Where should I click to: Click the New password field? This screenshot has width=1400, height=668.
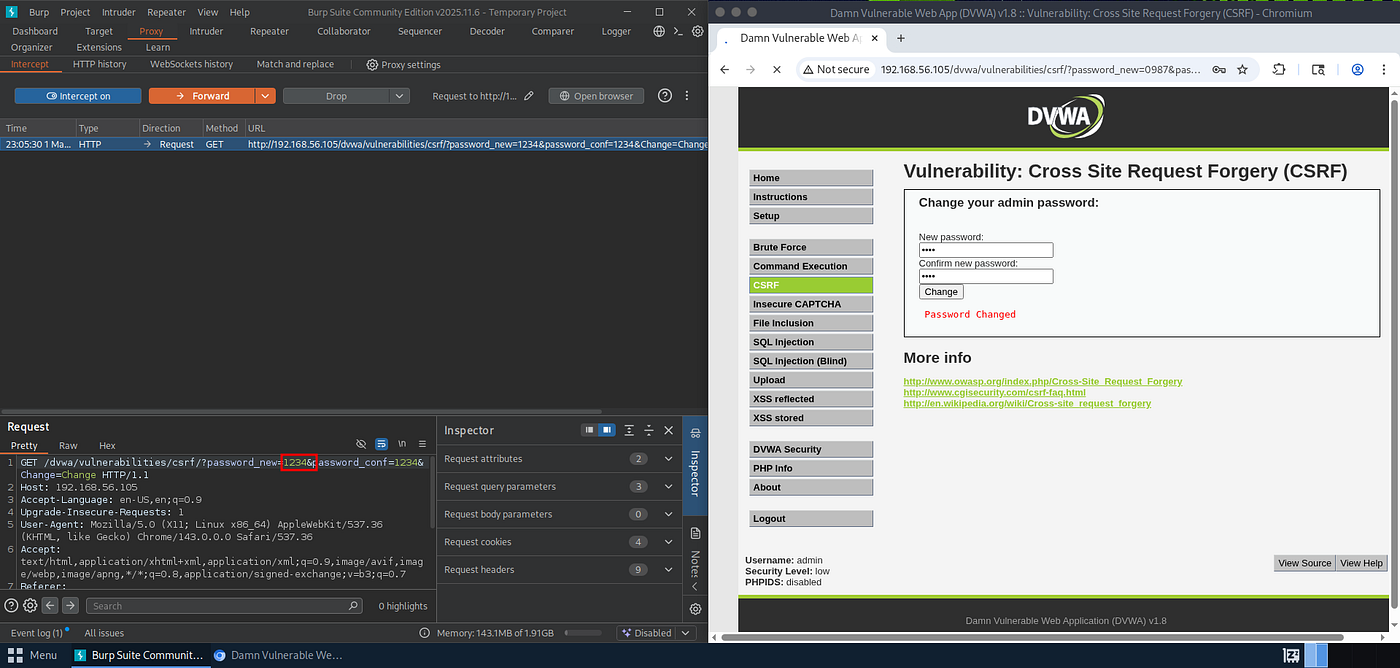click(986, 250)
